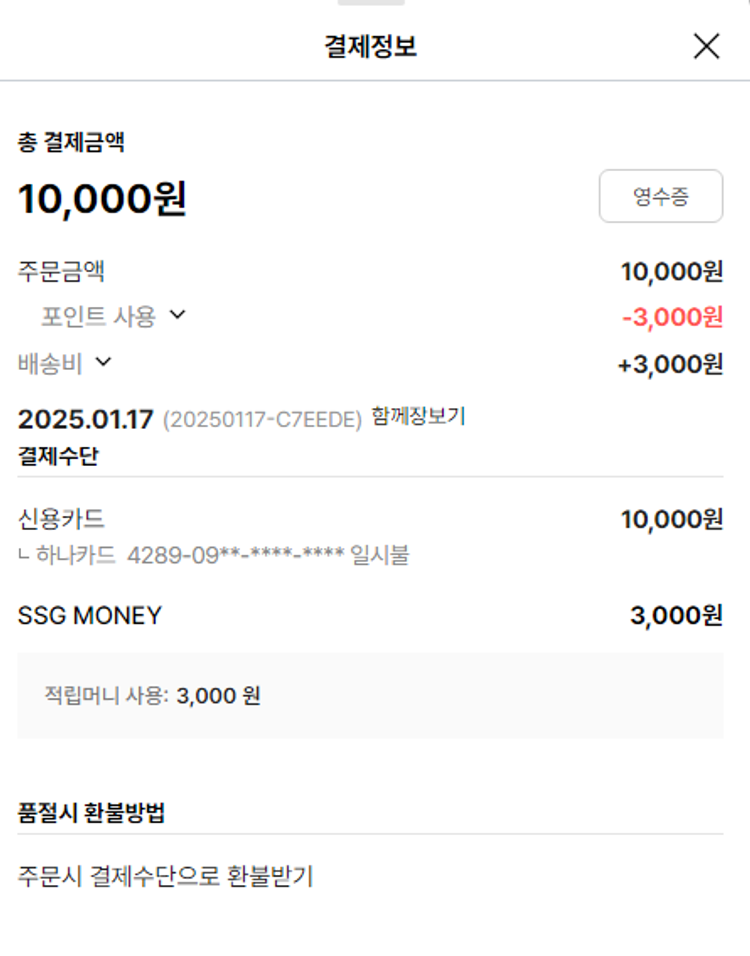Click the red -3,000원 point discount amount
This screenshot has width=750, height=956.
coord(672,318)
